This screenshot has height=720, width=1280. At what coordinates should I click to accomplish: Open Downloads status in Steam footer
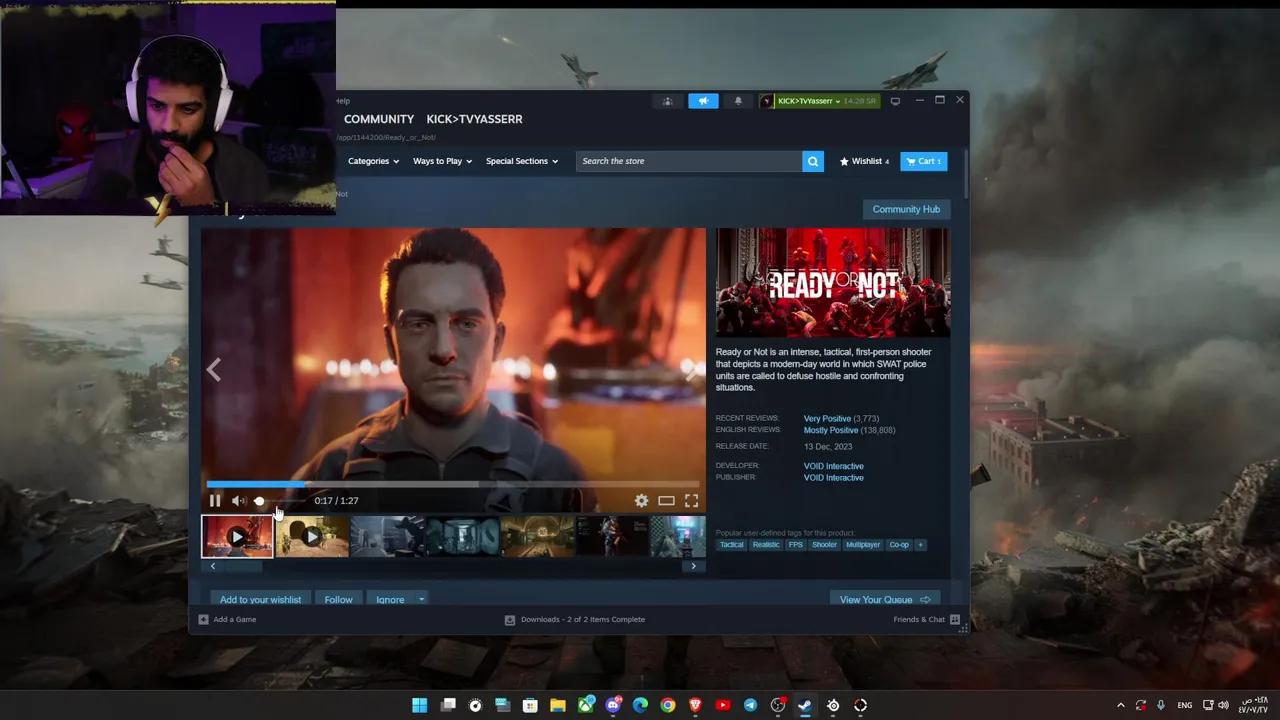pyautogui.click(x=575, y=619)
